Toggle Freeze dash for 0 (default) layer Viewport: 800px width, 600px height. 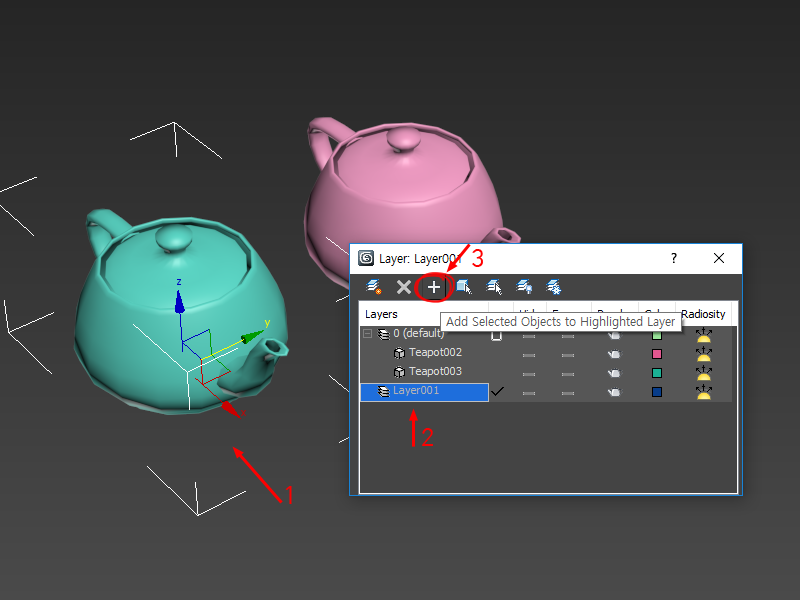pos(568,336)
